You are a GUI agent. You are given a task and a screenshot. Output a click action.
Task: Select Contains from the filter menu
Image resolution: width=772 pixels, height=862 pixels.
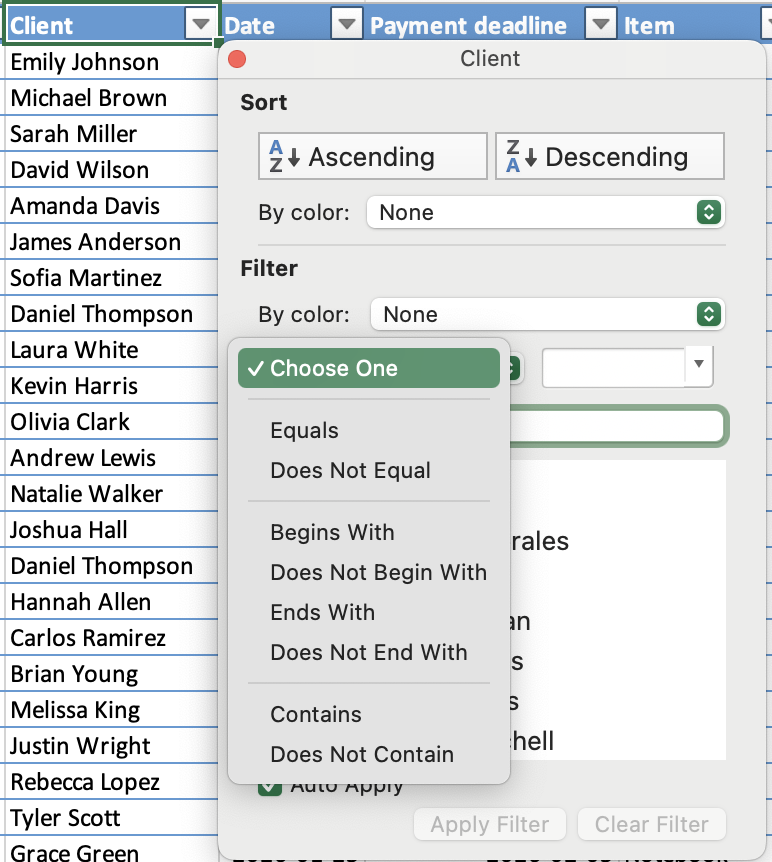[x=316, y=715]
